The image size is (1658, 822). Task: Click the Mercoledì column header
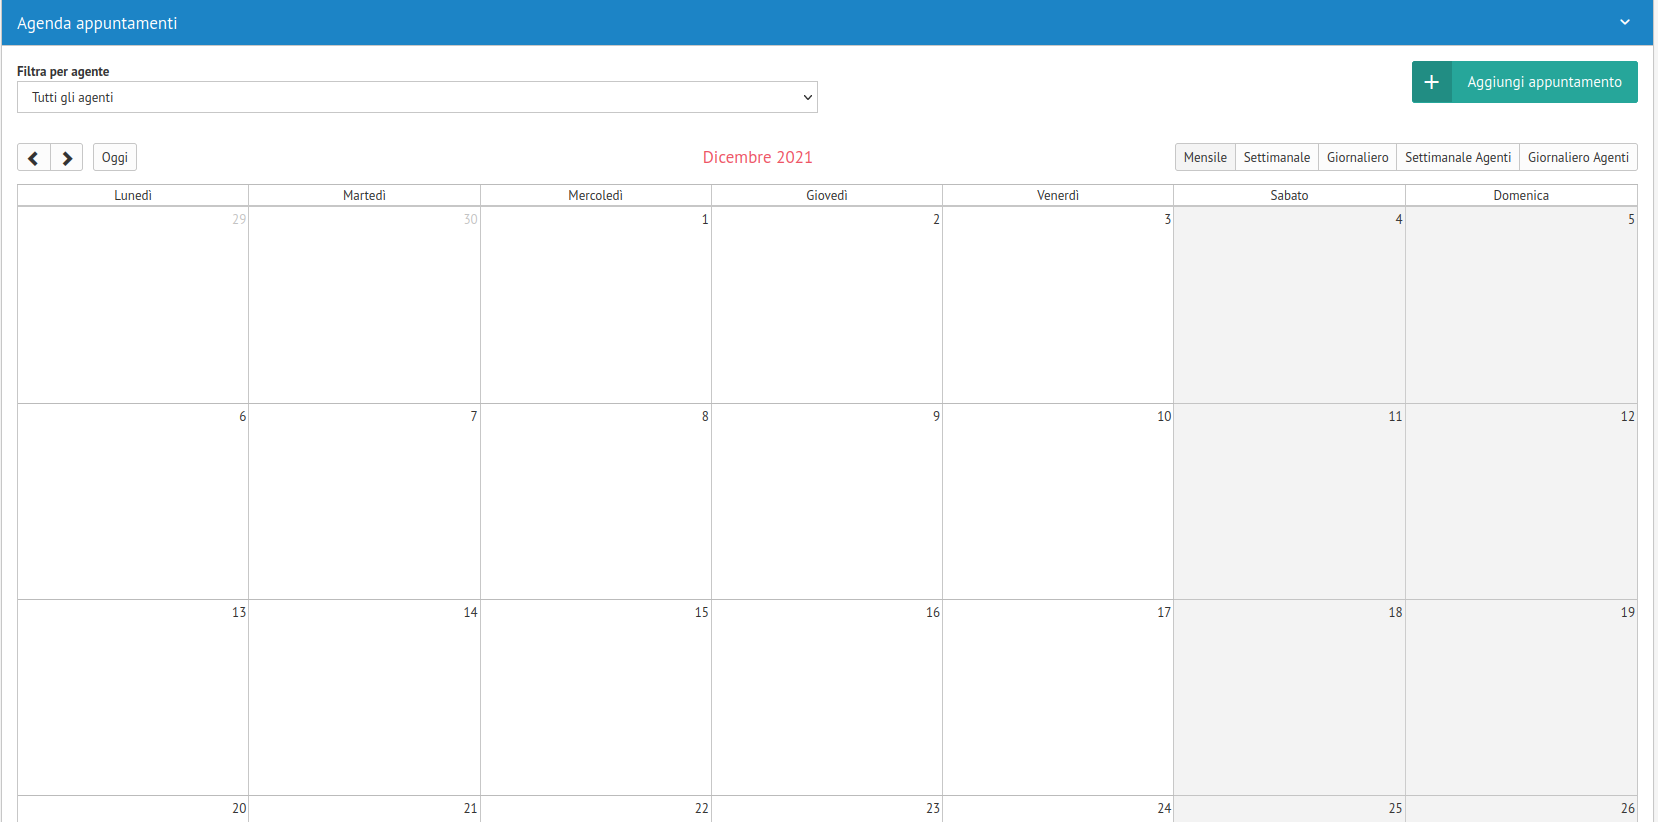coord(595,195)
